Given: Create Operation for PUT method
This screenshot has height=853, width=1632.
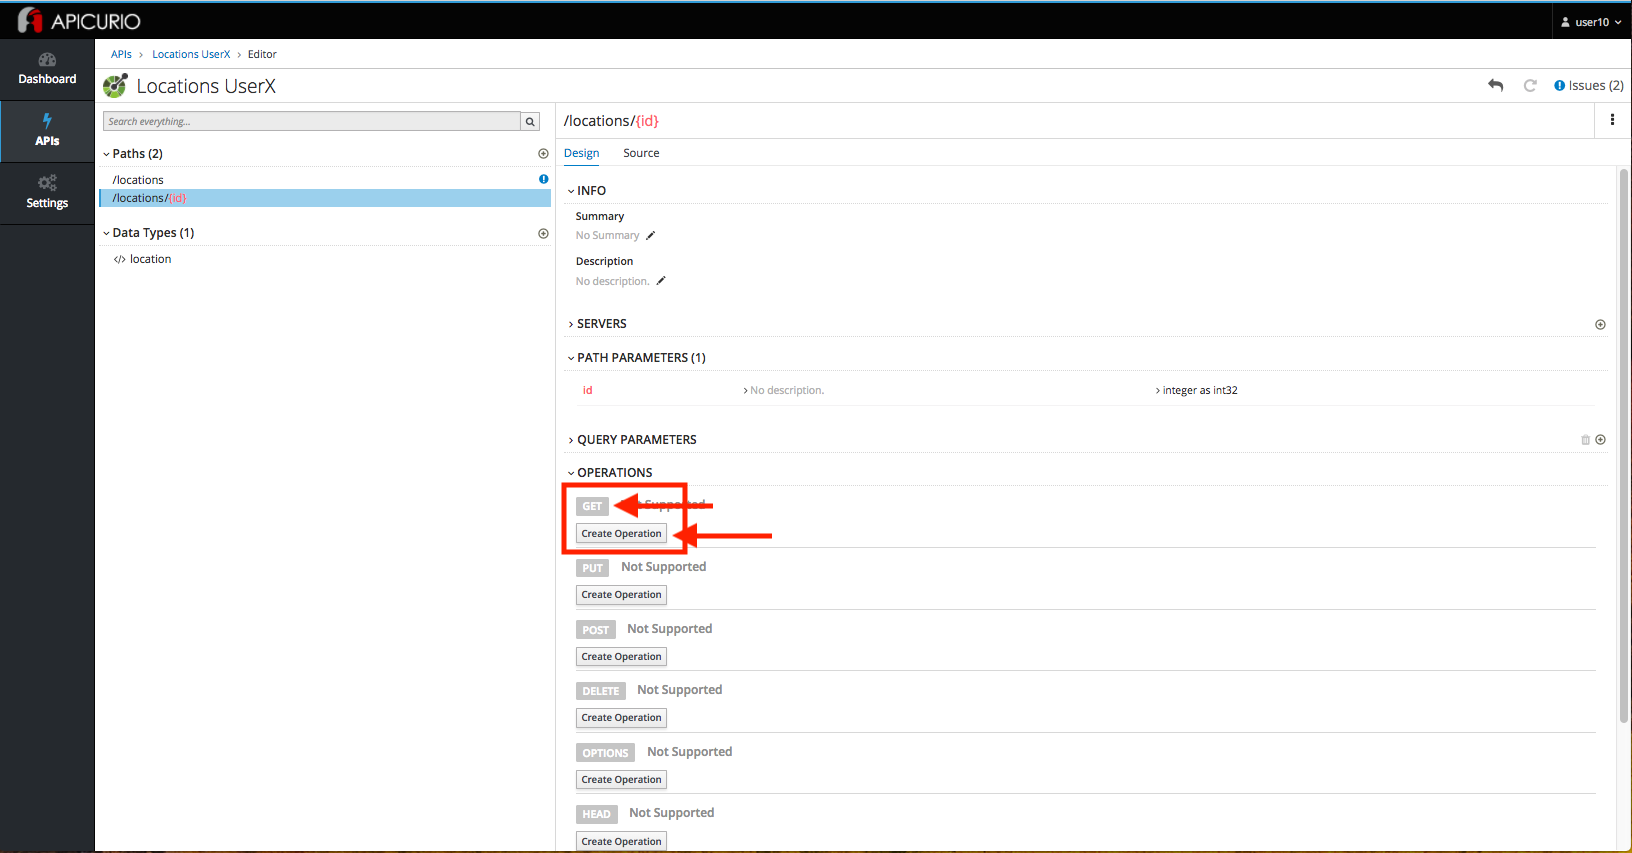Looking at the screenshot, I should point(621,595).
